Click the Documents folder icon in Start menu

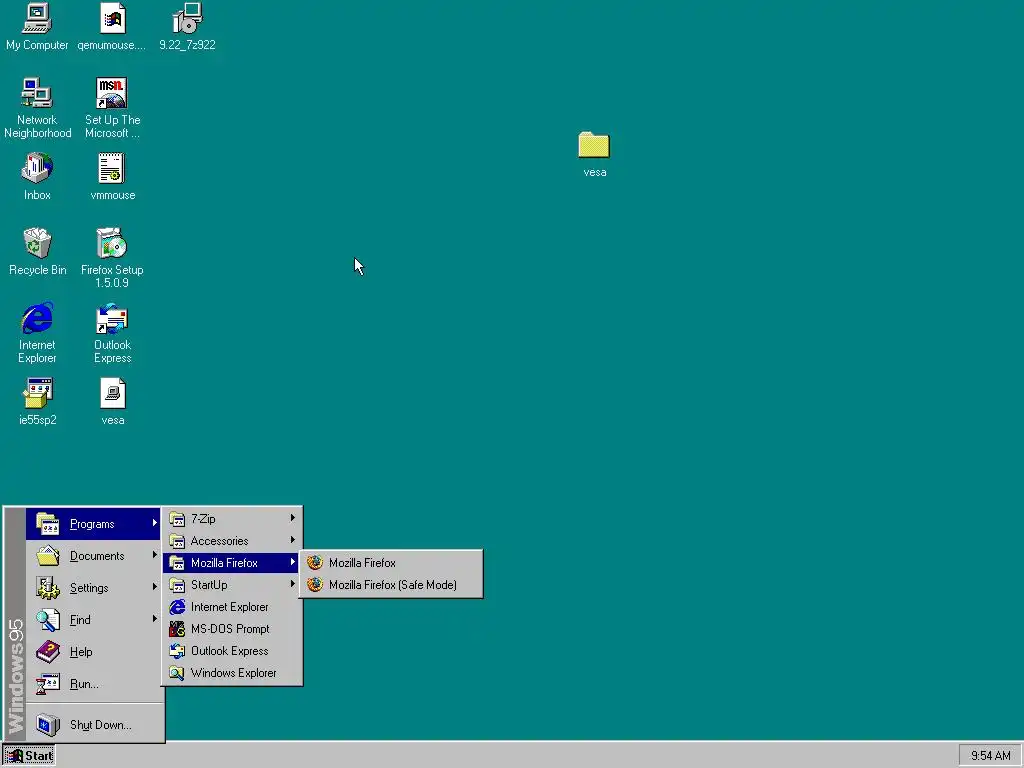[48, 556]
